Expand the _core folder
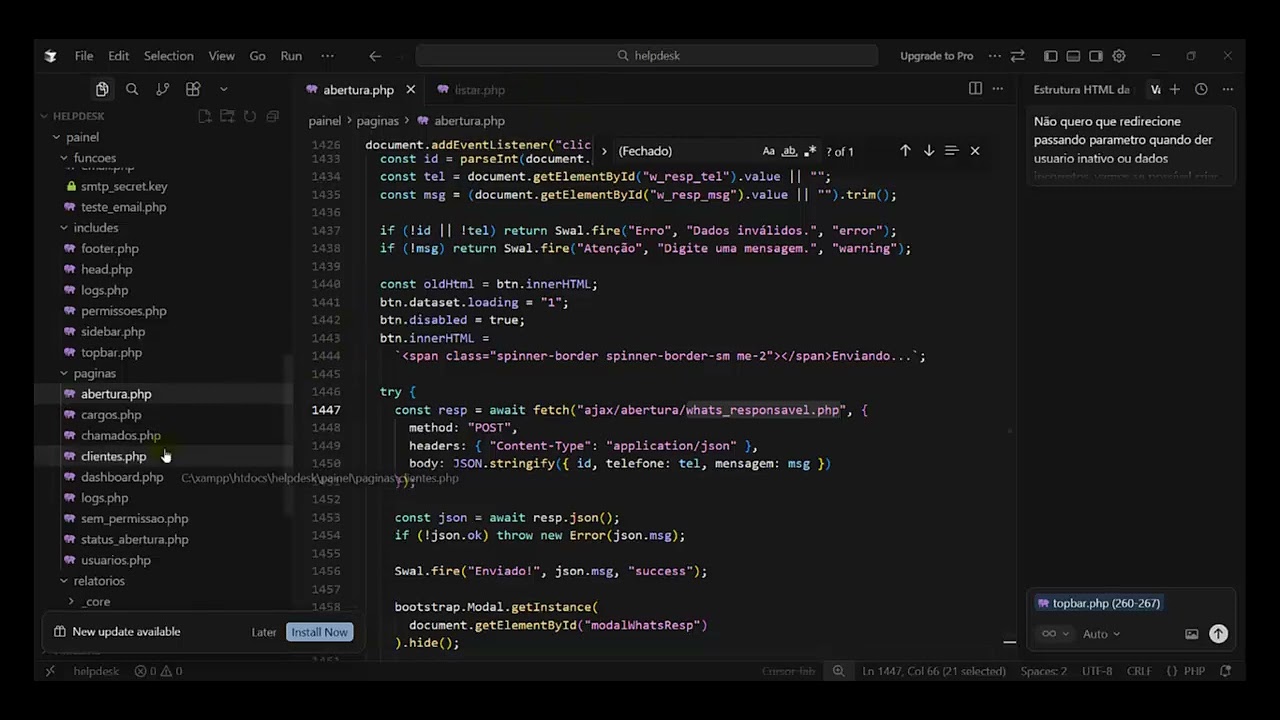The image size is (1280, 720). coord(71,602)
